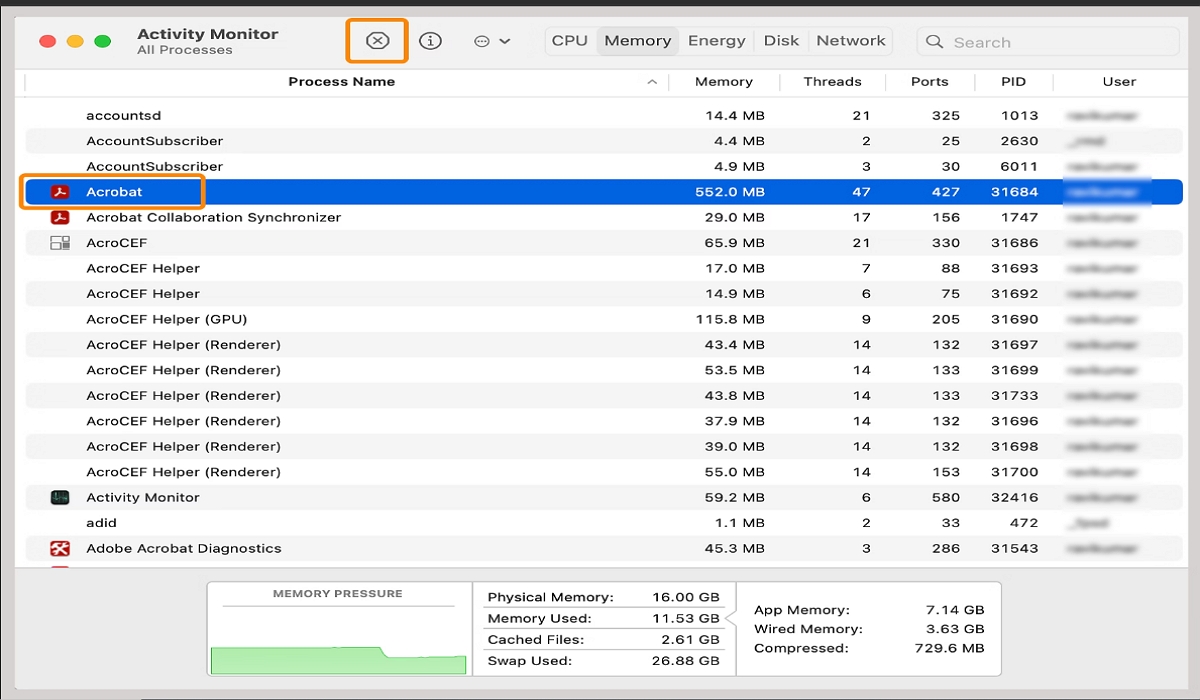Click the Adobe Acrobat Diagnostics icon
1200x700 pixels.
pyautogui.click(x=60, y=548)
